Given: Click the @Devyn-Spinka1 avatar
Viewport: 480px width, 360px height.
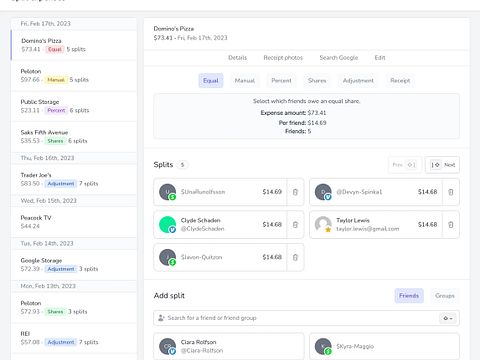Looking at the screenshot, I should pos(323,192).
